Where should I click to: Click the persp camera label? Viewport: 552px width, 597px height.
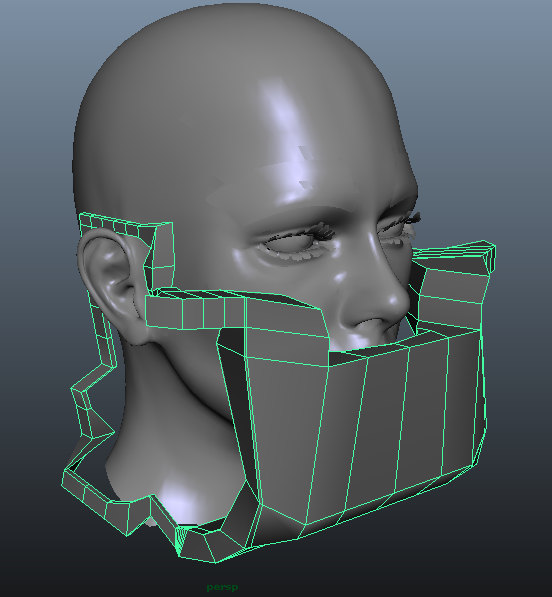click(222, 587)
